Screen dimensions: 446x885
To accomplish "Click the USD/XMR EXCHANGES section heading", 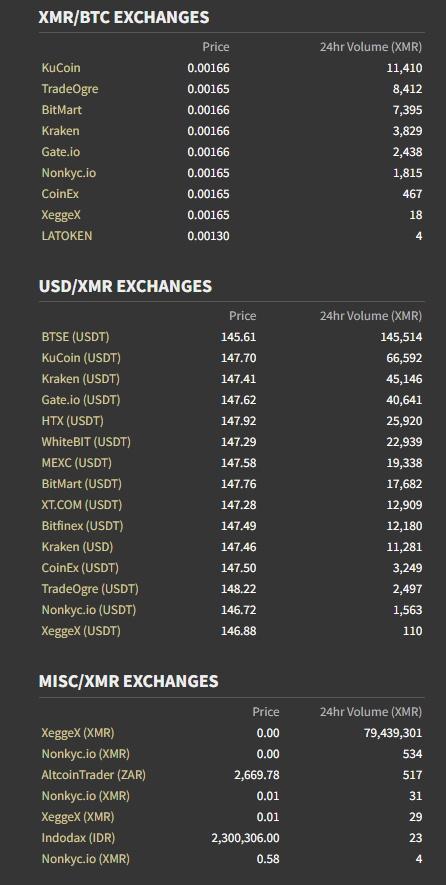I will pyautogui.click(x=125, y=286).
